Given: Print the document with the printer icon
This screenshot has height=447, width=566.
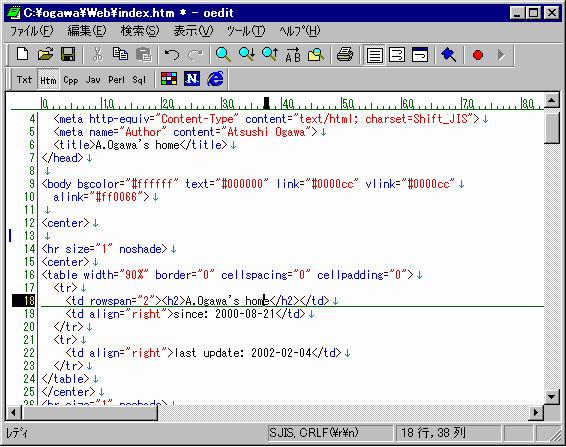Looking at the screenshot, I should click(x=345, y=55).
